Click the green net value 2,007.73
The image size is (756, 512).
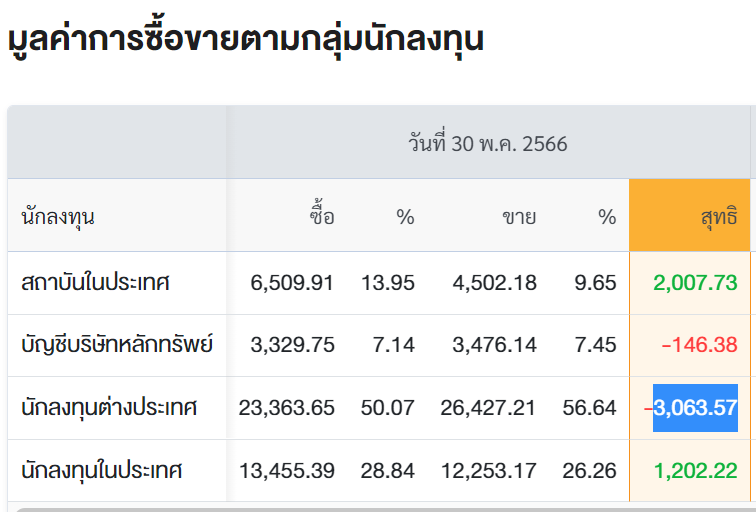pos(695,283)
